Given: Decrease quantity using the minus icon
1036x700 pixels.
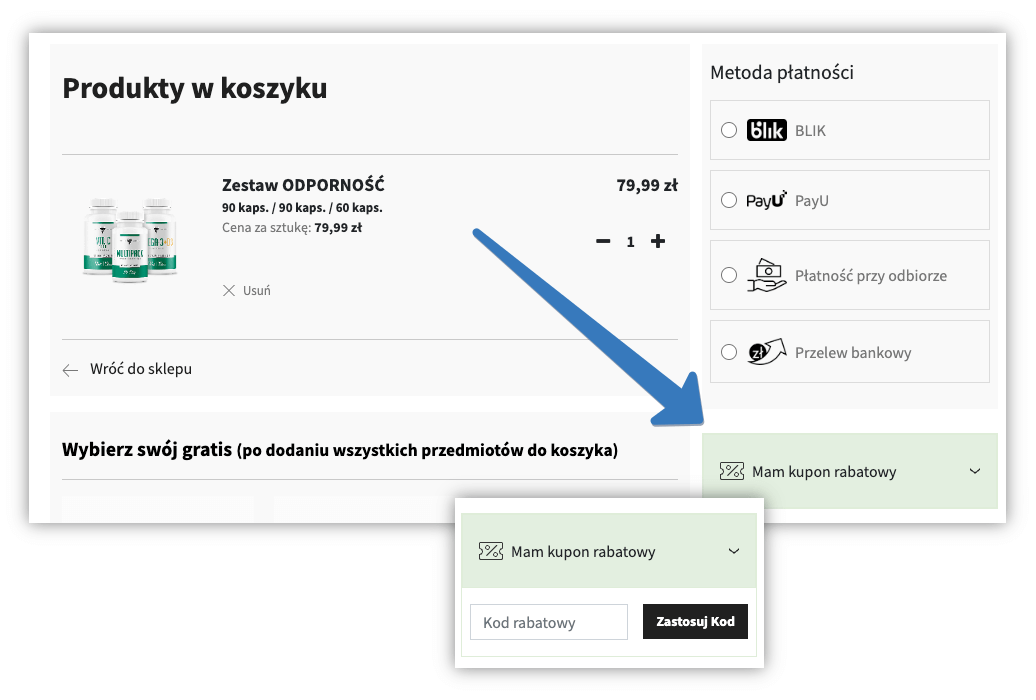Looking at the screenshot, I should pos(603,241).
